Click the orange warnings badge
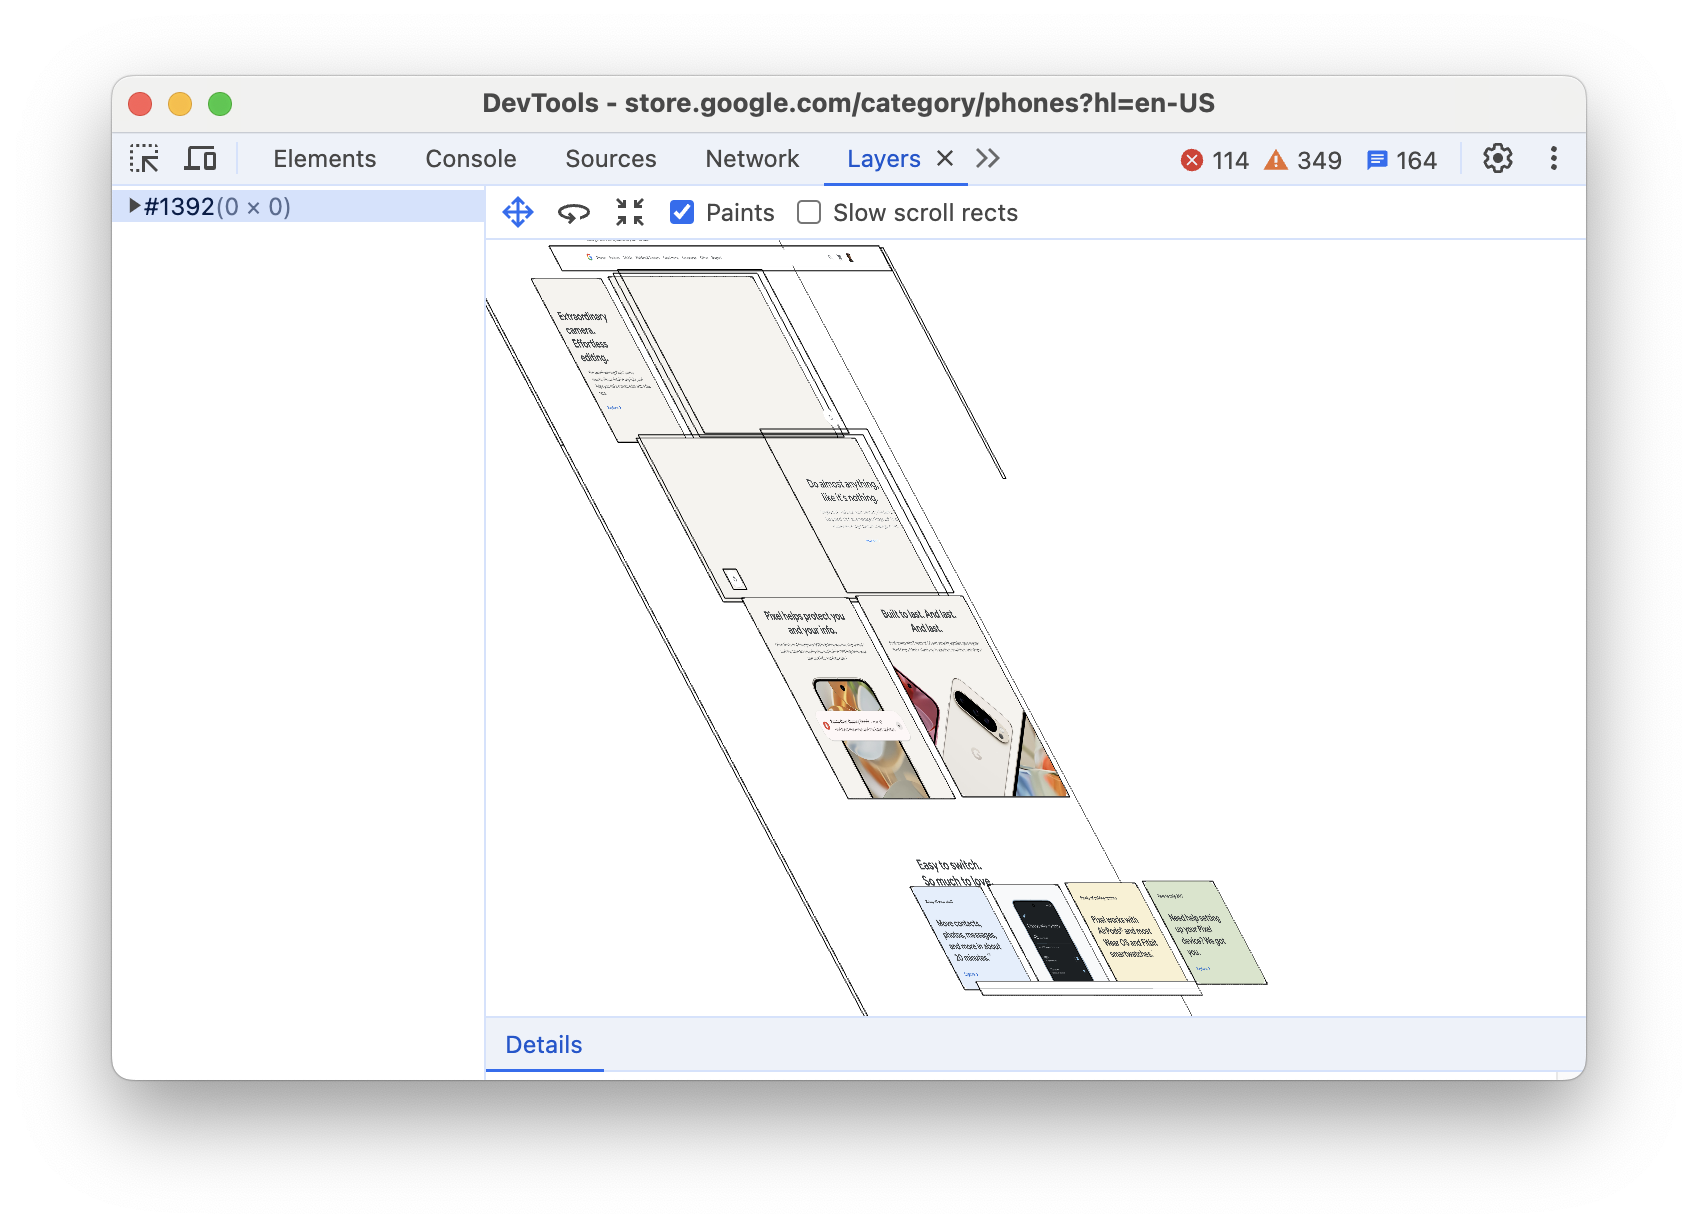 1301,159
